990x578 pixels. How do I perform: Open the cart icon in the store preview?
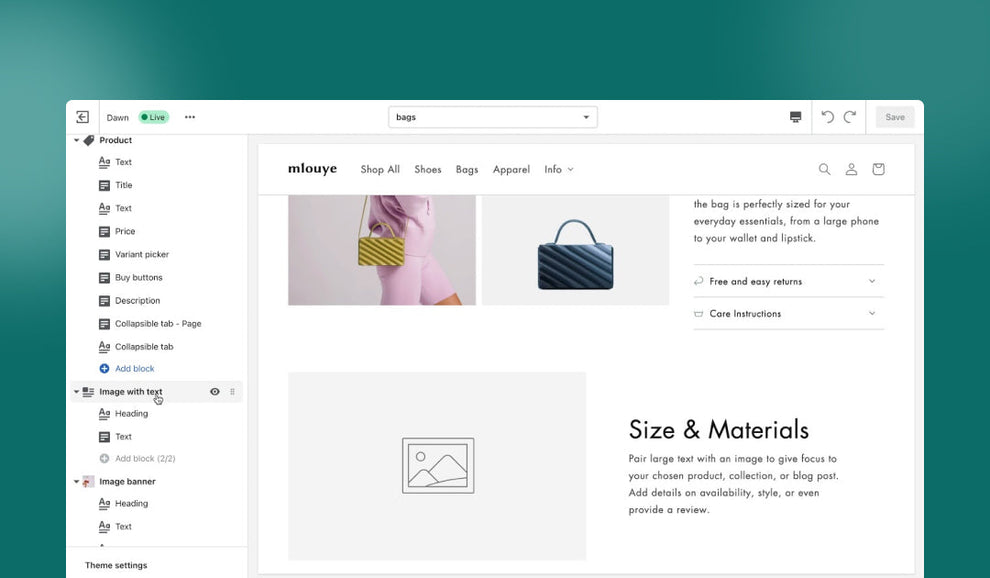878,169
